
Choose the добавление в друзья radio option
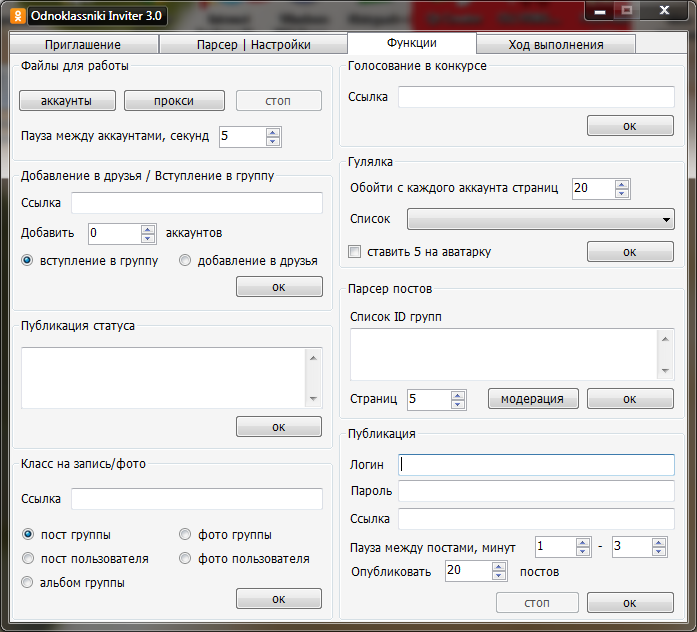[x=185, y=261]
